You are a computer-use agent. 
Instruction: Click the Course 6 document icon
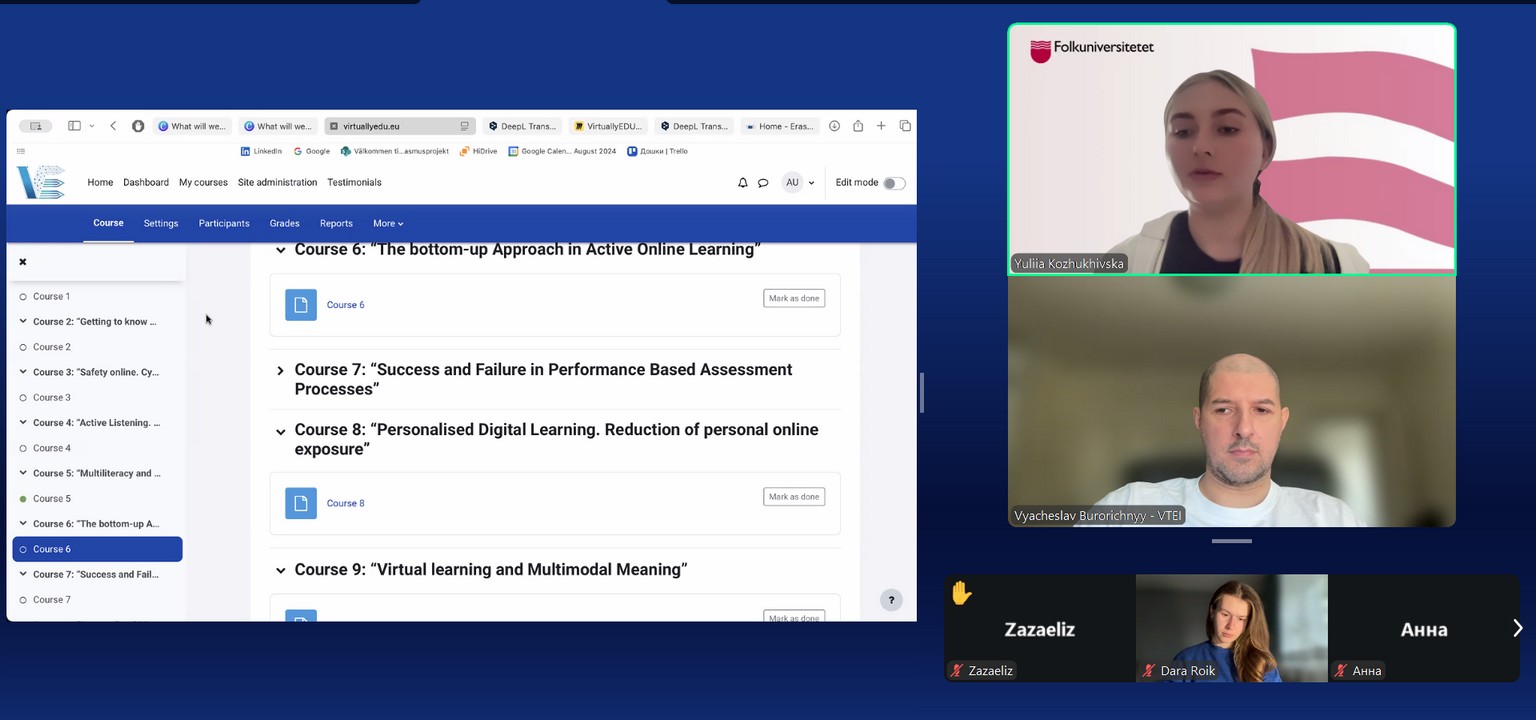click(x=301, y=305)
